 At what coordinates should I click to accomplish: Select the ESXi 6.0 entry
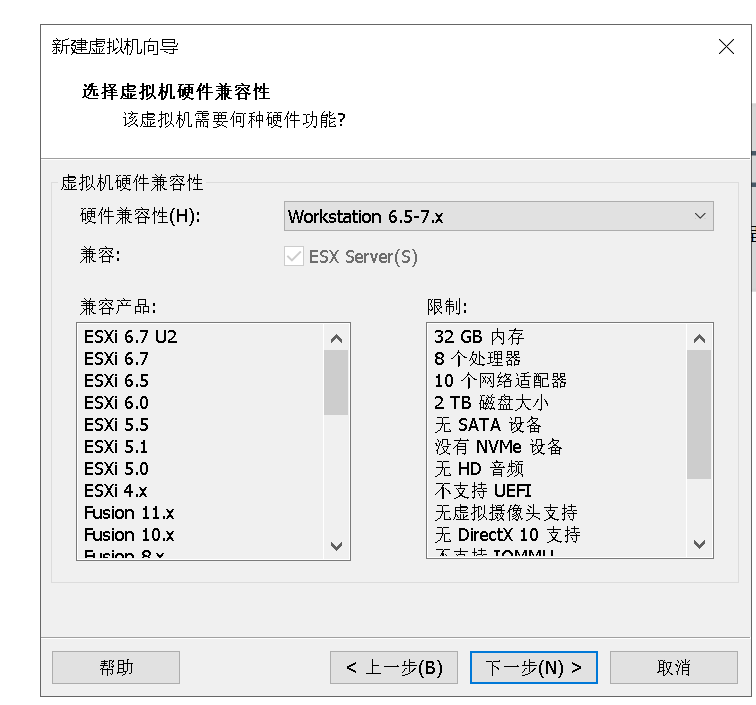click(x=116, y=403)
